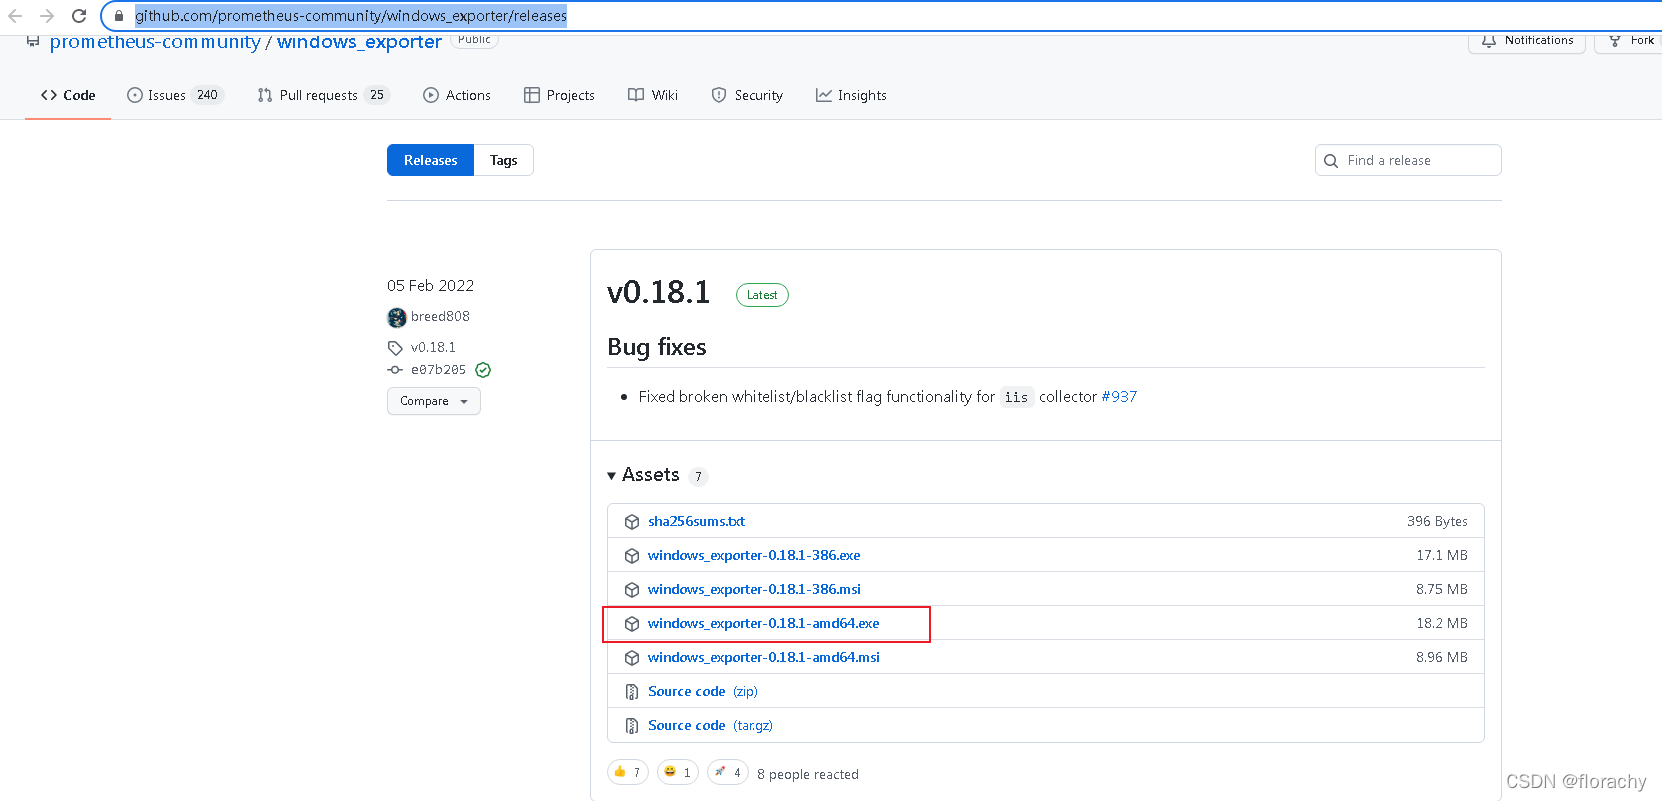Click the thumbs up reaction

pos(628,772)
